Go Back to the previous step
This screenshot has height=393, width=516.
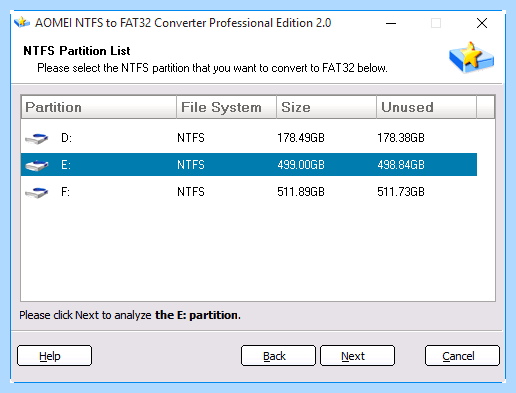(278, 356)
